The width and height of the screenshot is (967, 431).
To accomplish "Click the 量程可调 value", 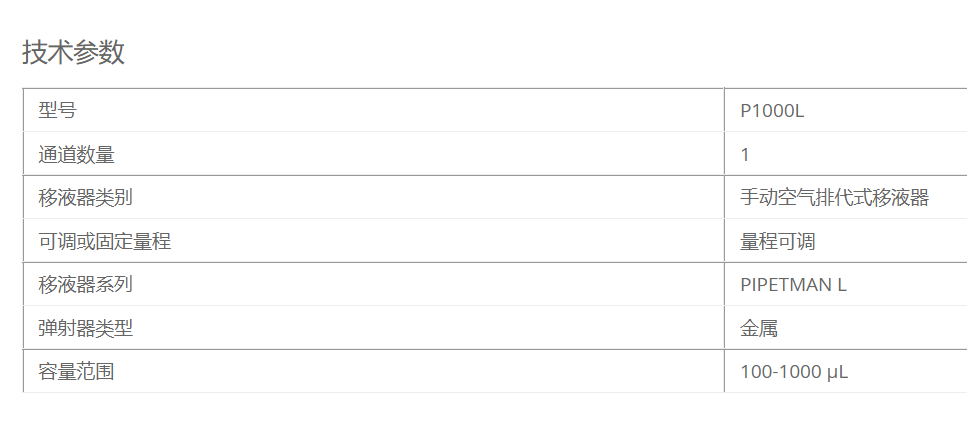I will 778,241.
